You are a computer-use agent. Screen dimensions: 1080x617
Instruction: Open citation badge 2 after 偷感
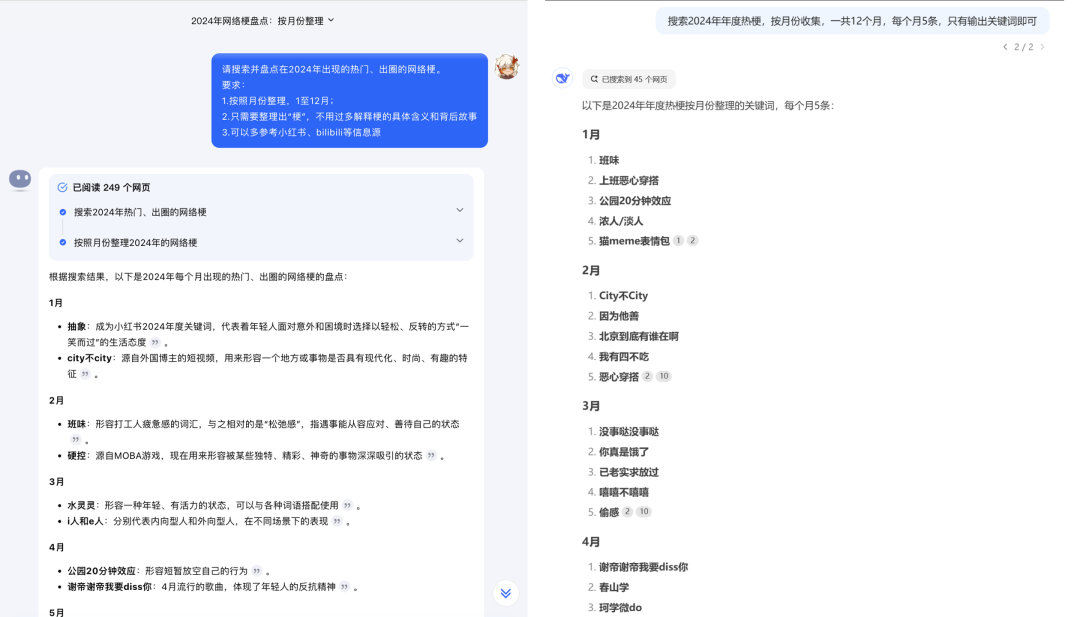point(627,512)
